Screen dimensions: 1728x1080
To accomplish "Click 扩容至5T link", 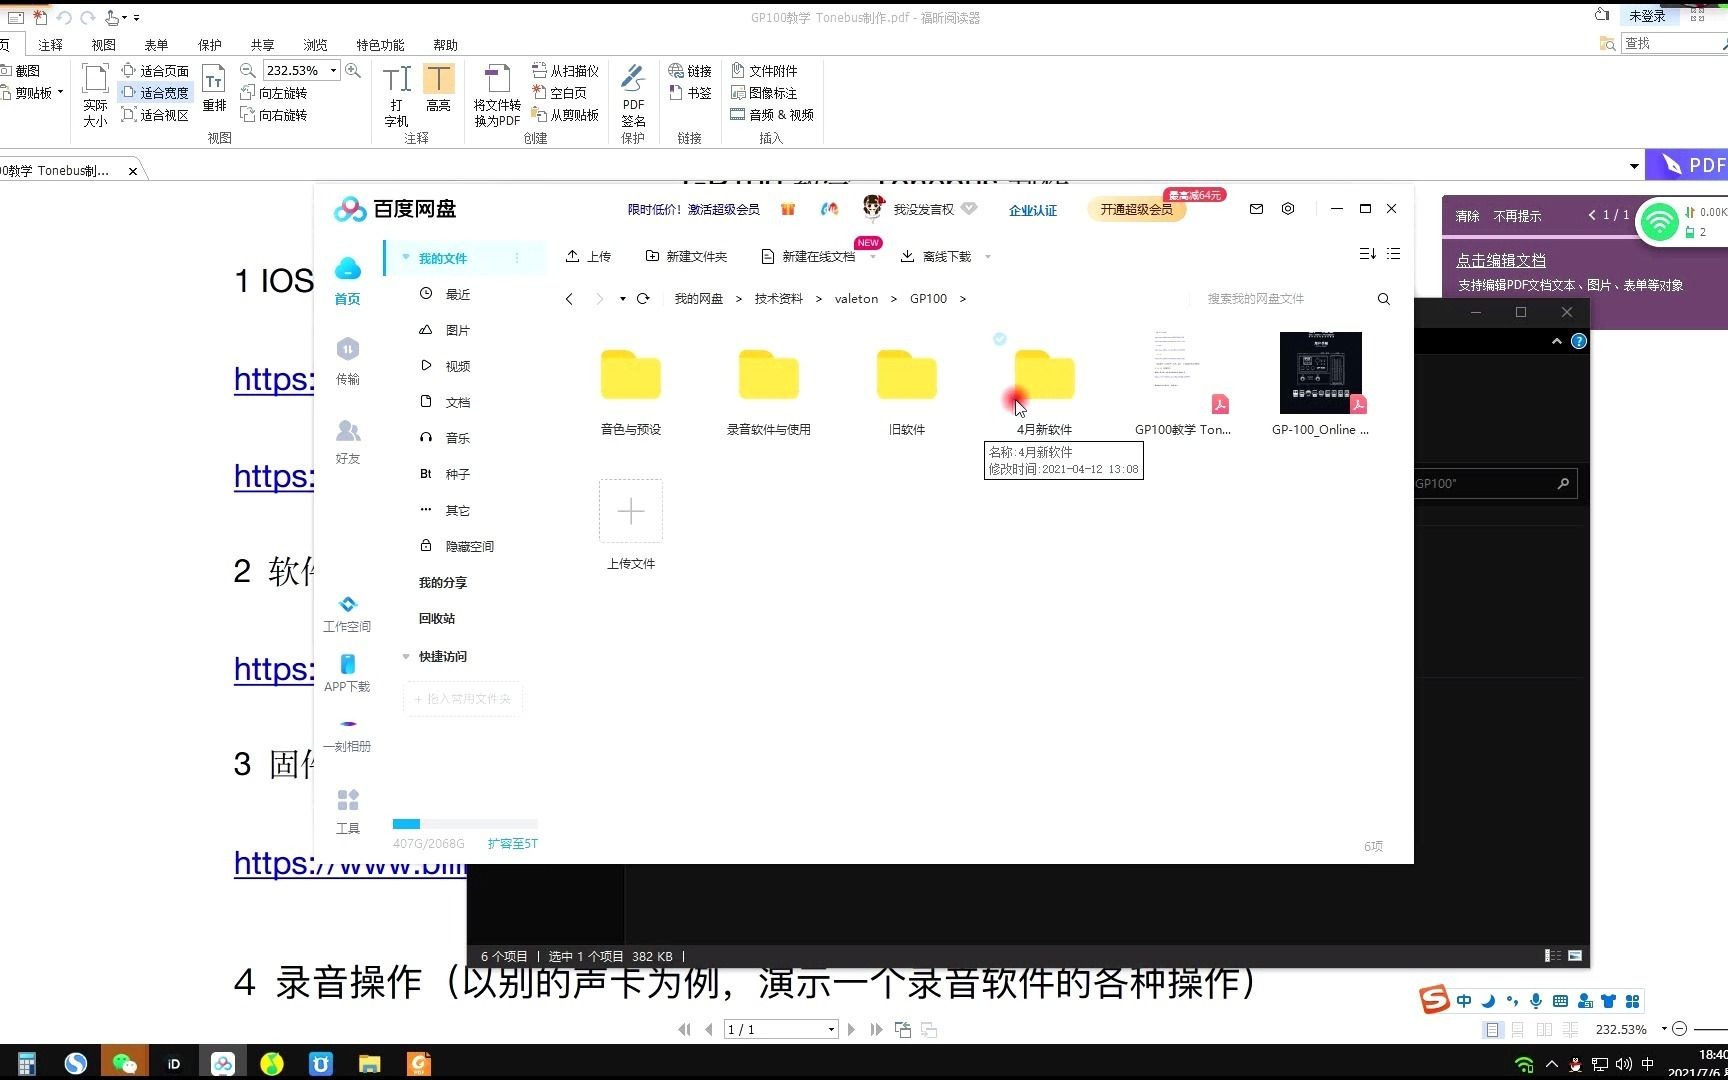I will [x=512, y=844].
